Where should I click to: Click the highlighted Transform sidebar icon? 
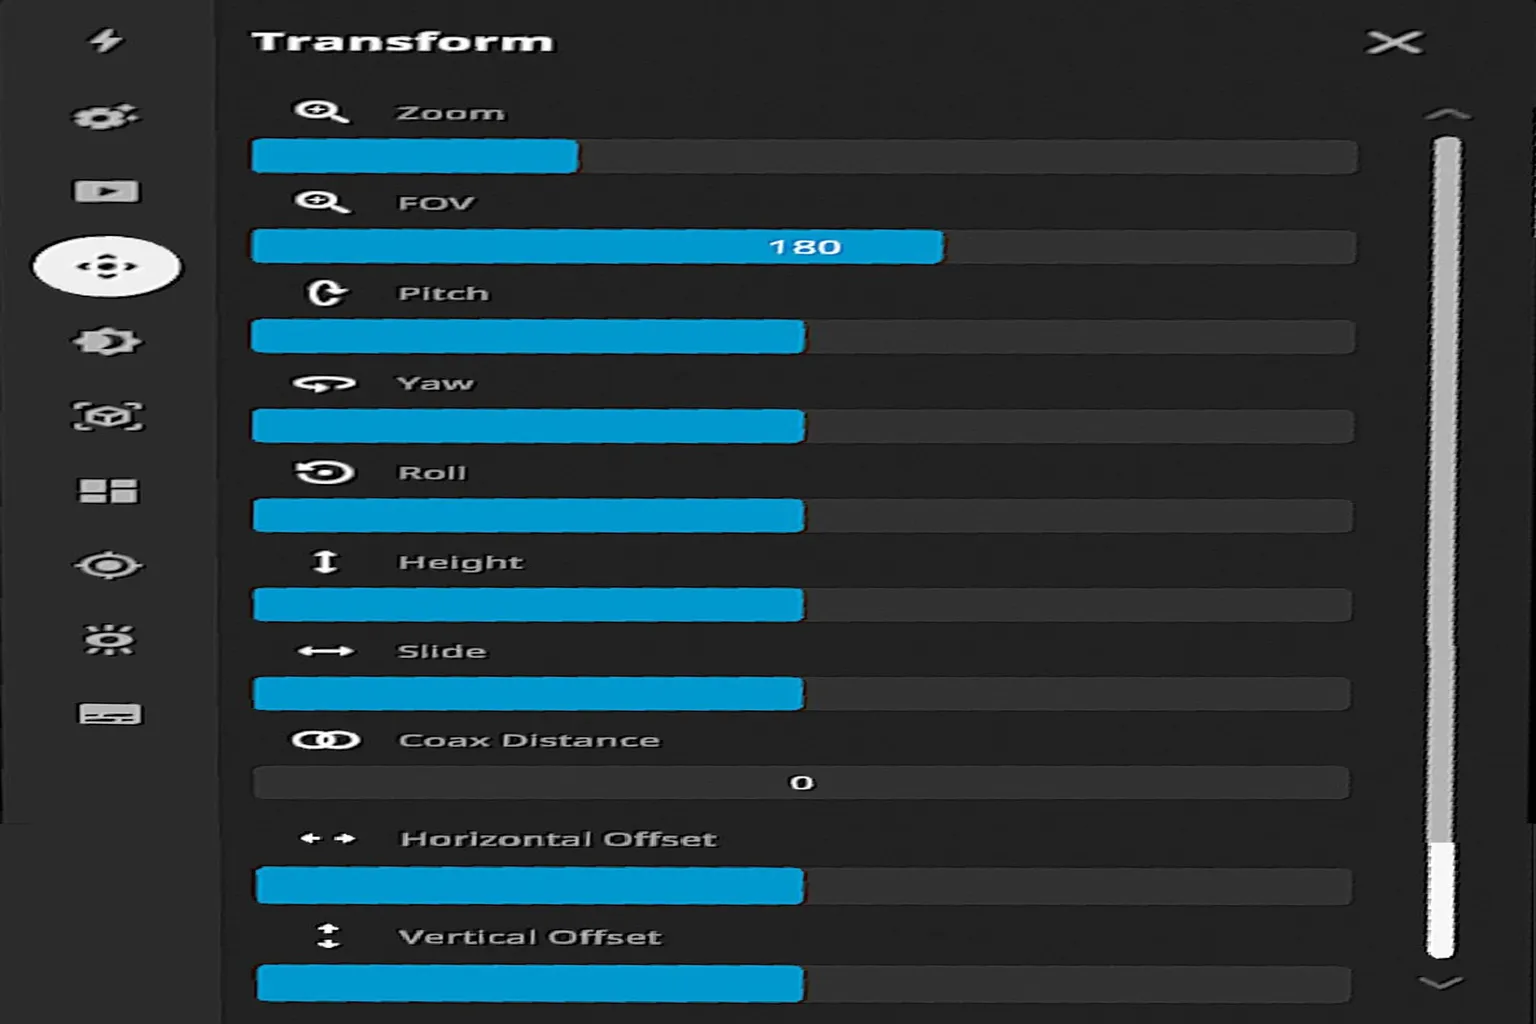point(107,266)
